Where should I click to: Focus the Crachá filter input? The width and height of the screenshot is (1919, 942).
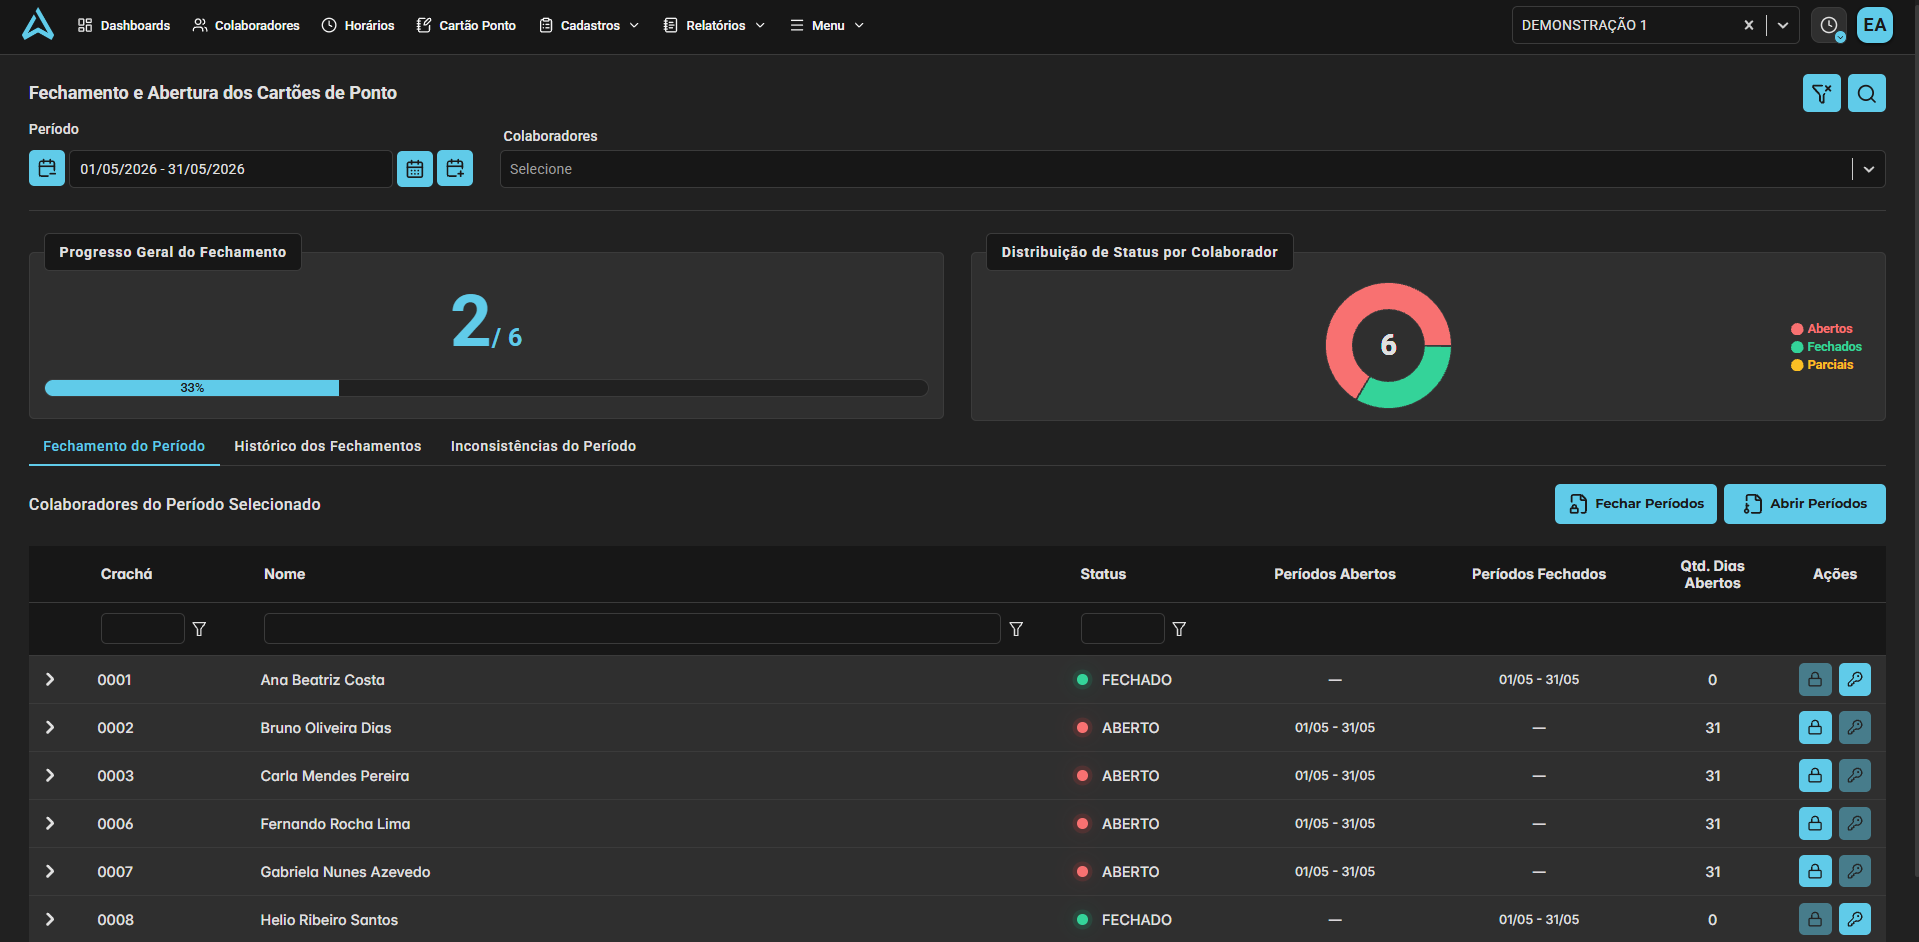[x=143, y=628]
